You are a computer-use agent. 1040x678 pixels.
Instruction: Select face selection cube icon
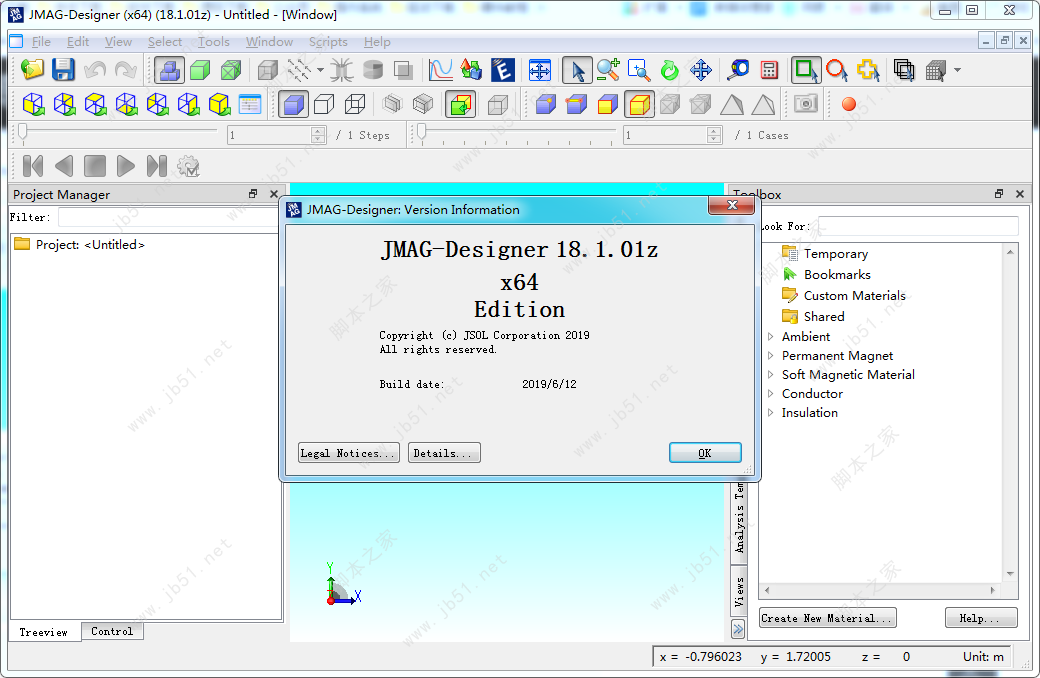[608, 104]
